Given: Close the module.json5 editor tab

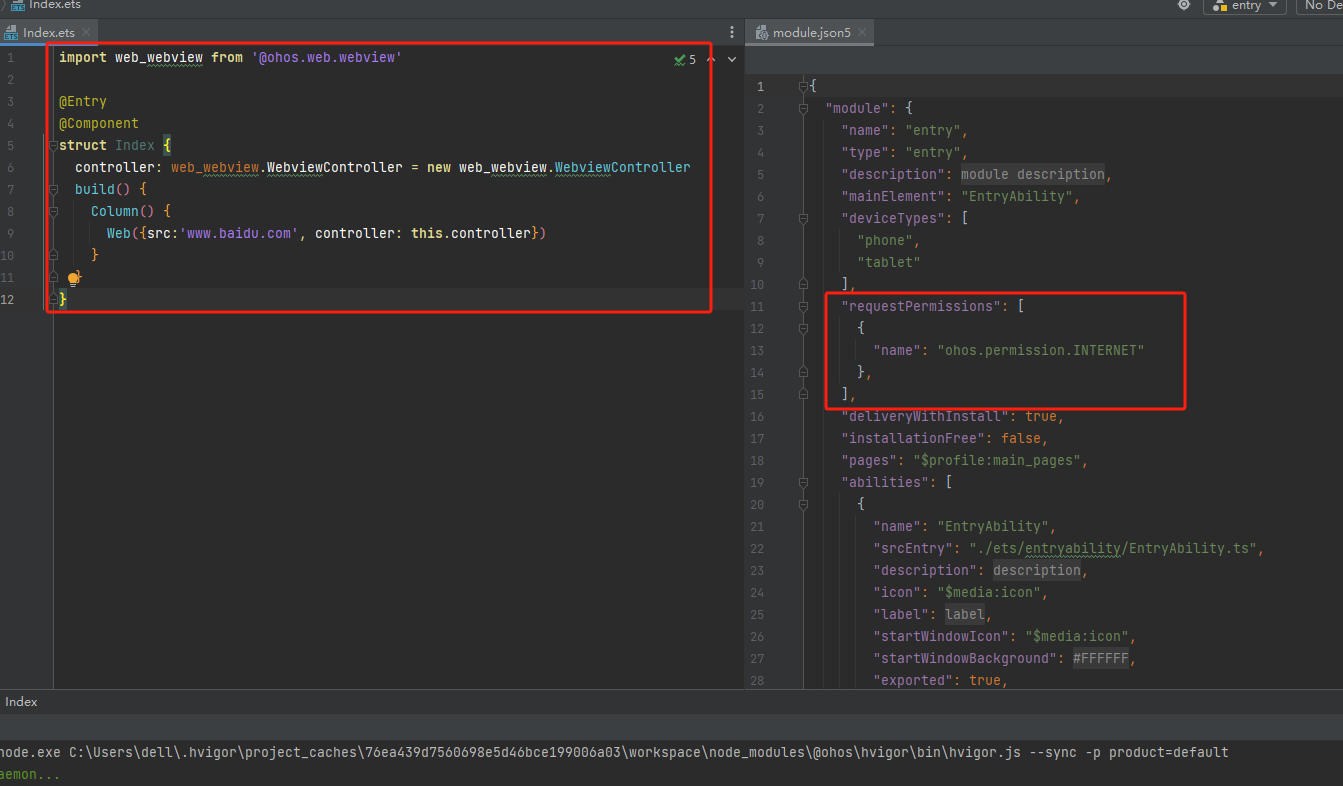Looking at the screenshot, I should click(x=863, y=33).
